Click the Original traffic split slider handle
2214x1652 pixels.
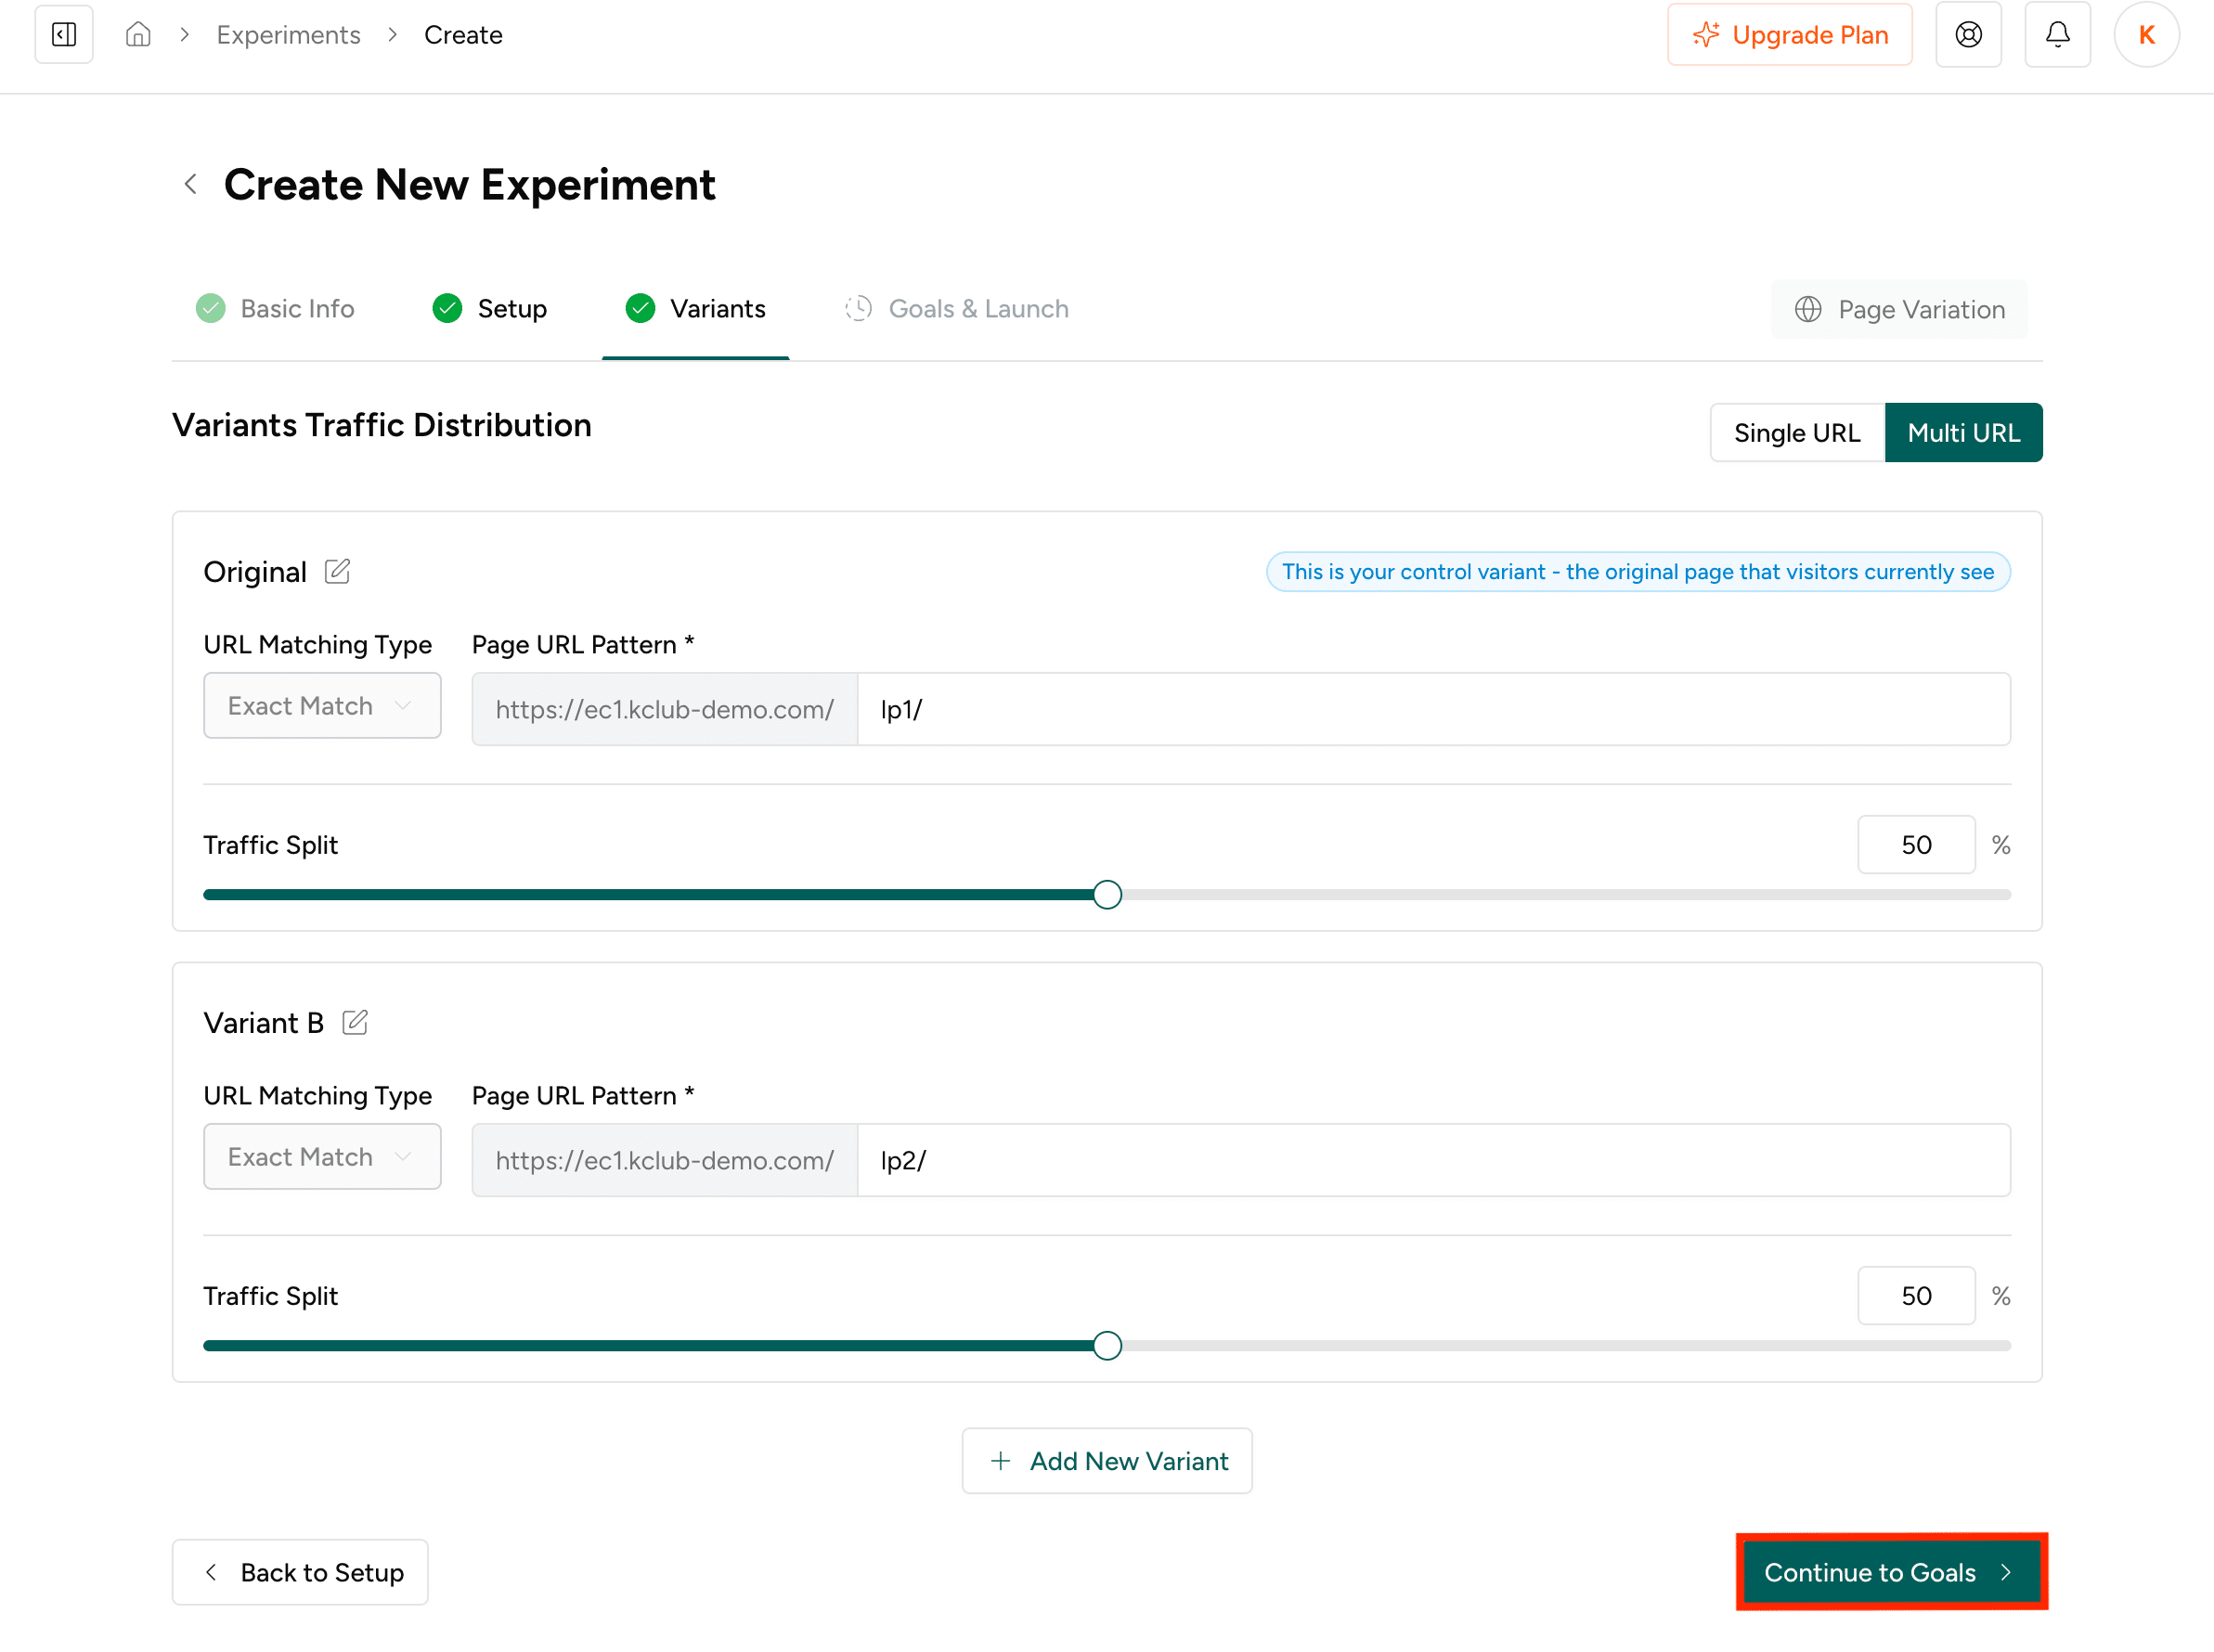(1106, 894)
